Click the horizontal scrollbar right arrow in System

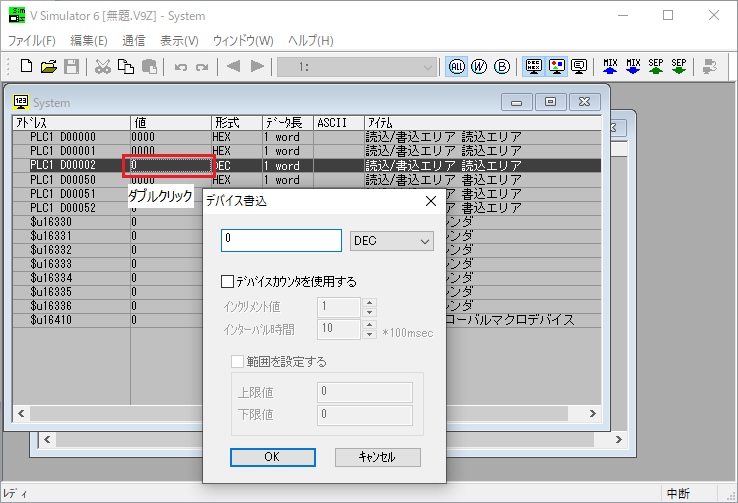pyautogui.click(x=591, y=413)
